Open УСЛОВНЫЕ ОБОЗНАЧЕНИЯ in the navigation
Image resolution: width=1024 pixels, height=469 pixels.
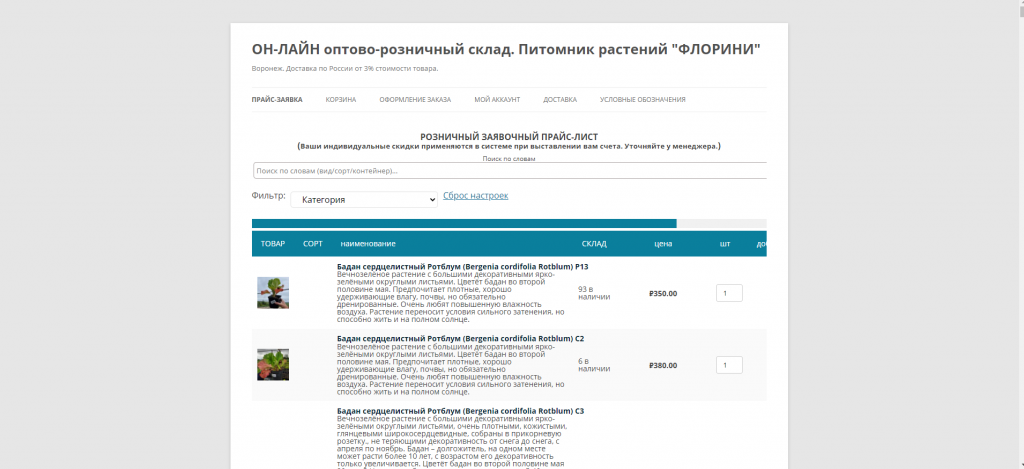pyautogui.click(x=642, y=100)
